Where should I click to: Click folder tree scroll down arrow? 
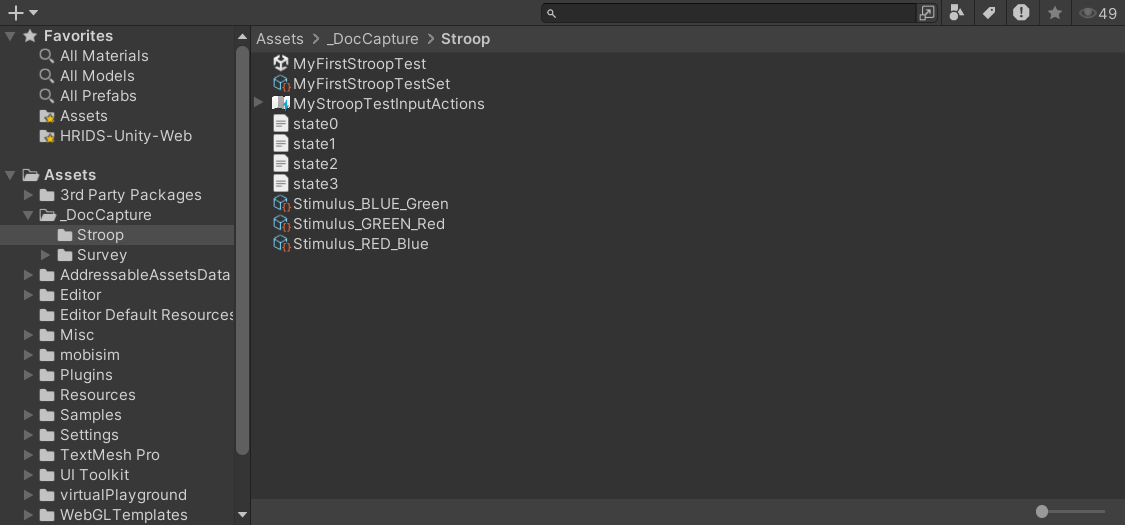(243, 514)
